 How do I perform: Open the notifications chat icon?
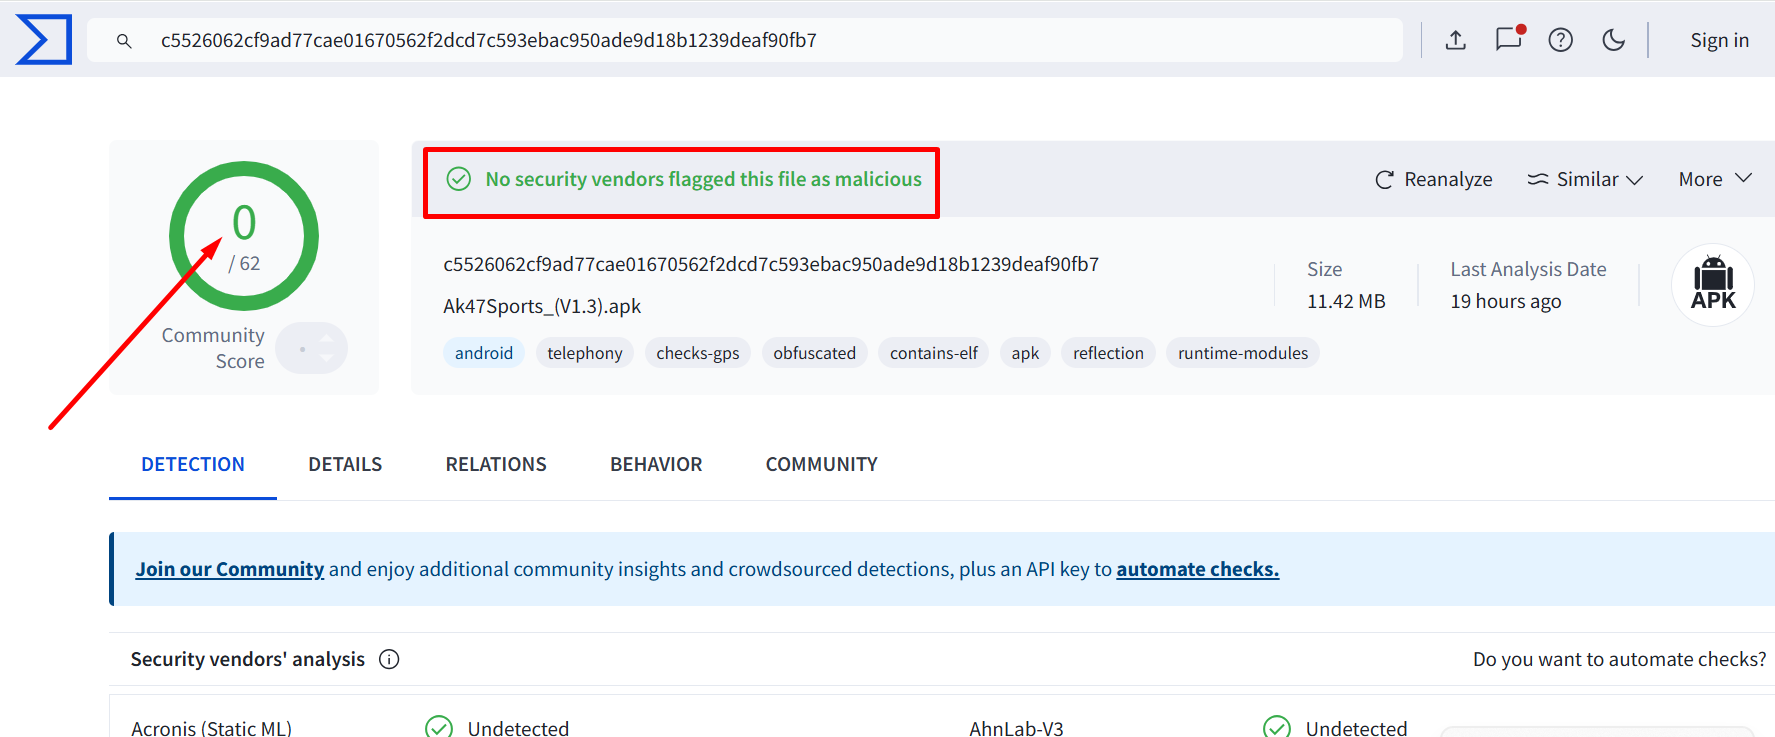pos(1509,38)
